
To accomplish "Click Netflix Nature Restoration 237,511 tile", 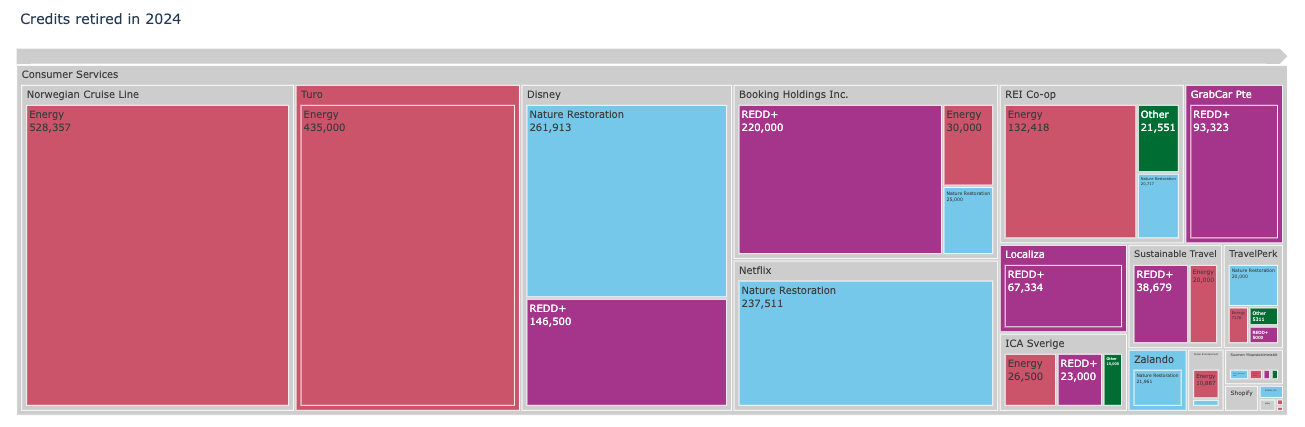I will pos(865,343).
